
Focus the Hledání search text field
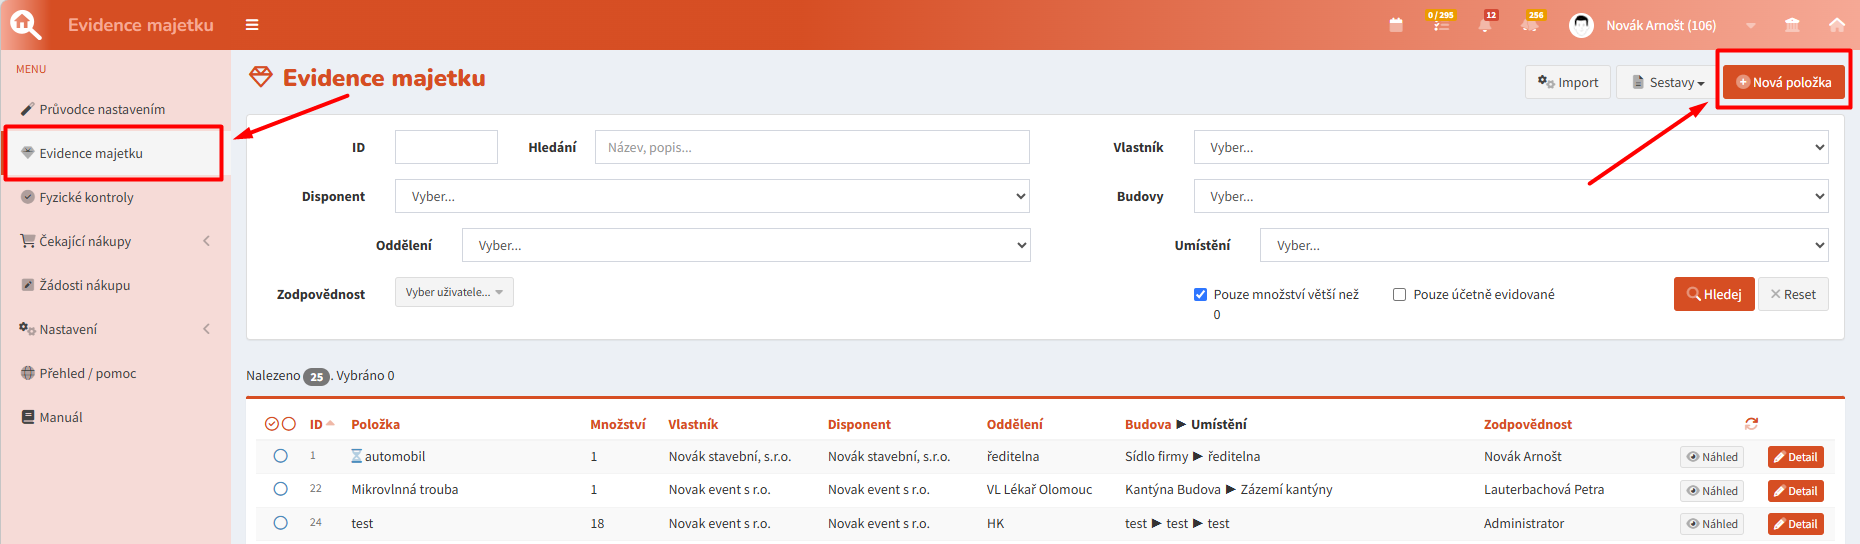tap(812, 147)
